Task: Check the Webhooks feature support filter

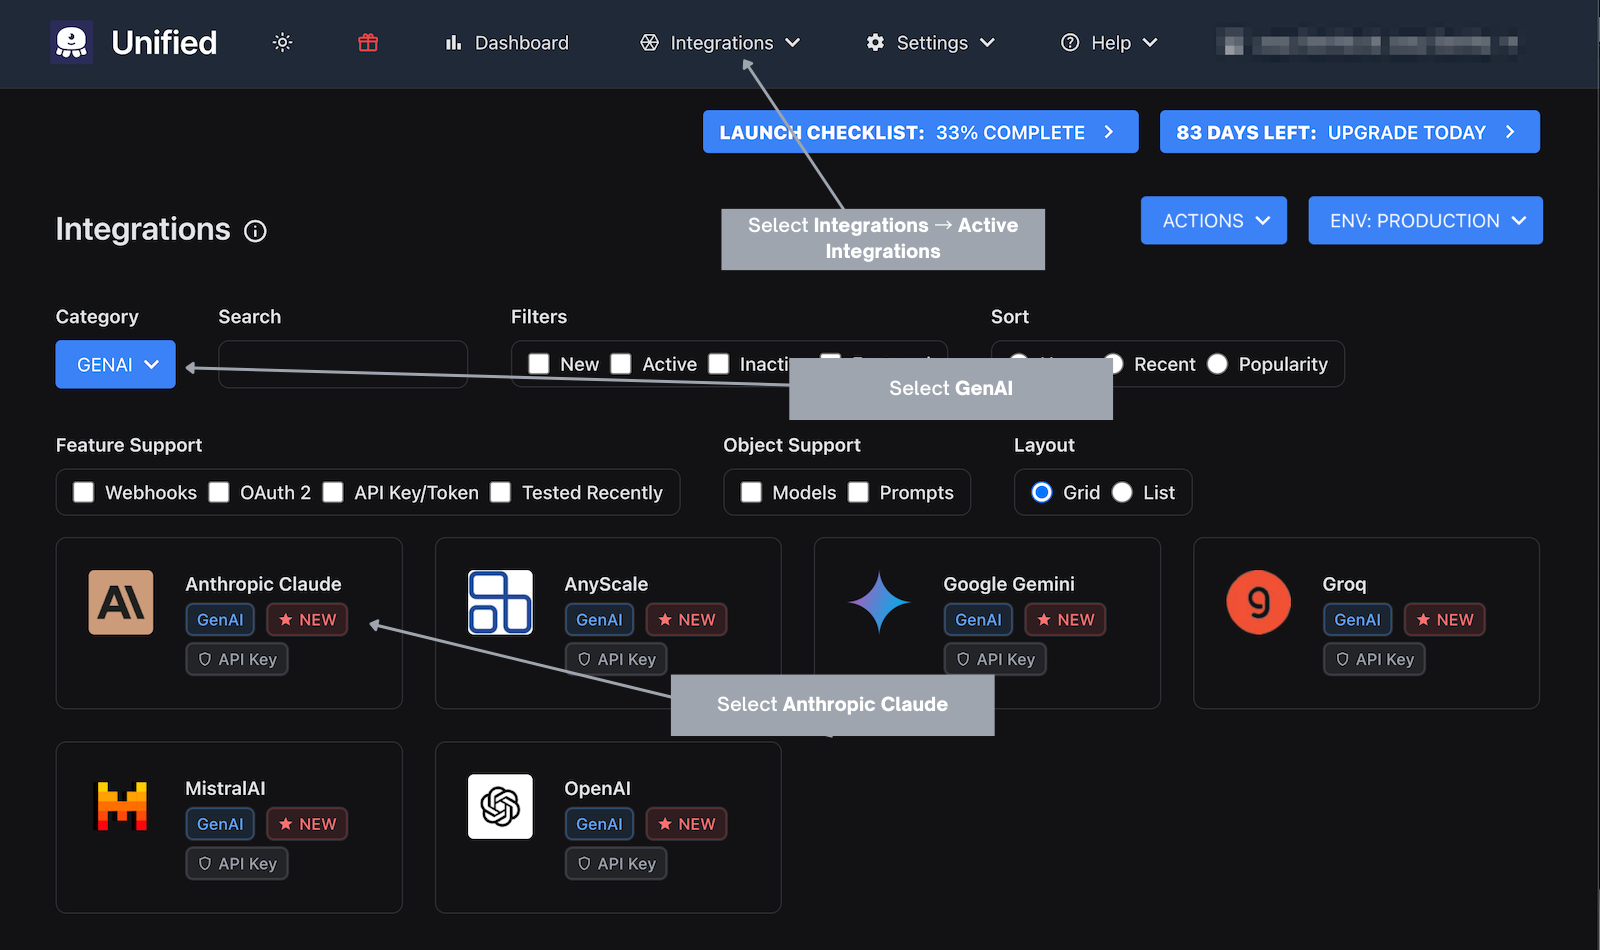Action: point(83,492)
